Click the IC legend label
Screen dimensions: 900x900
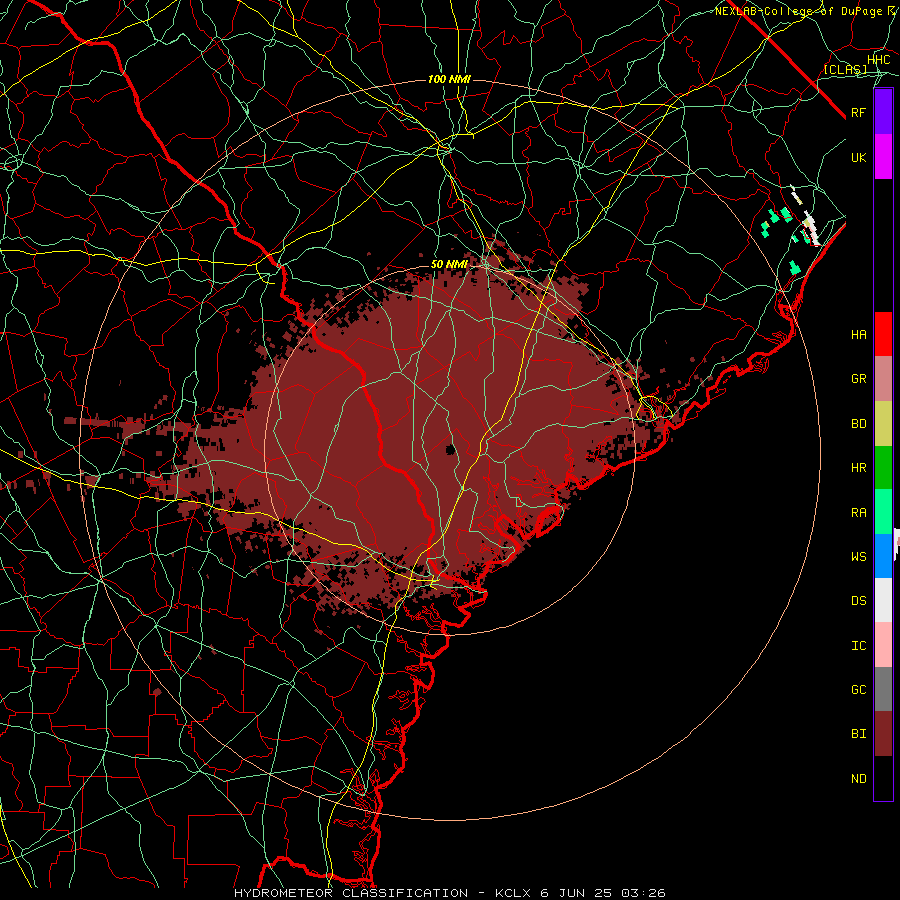click(x=859, y=646)
